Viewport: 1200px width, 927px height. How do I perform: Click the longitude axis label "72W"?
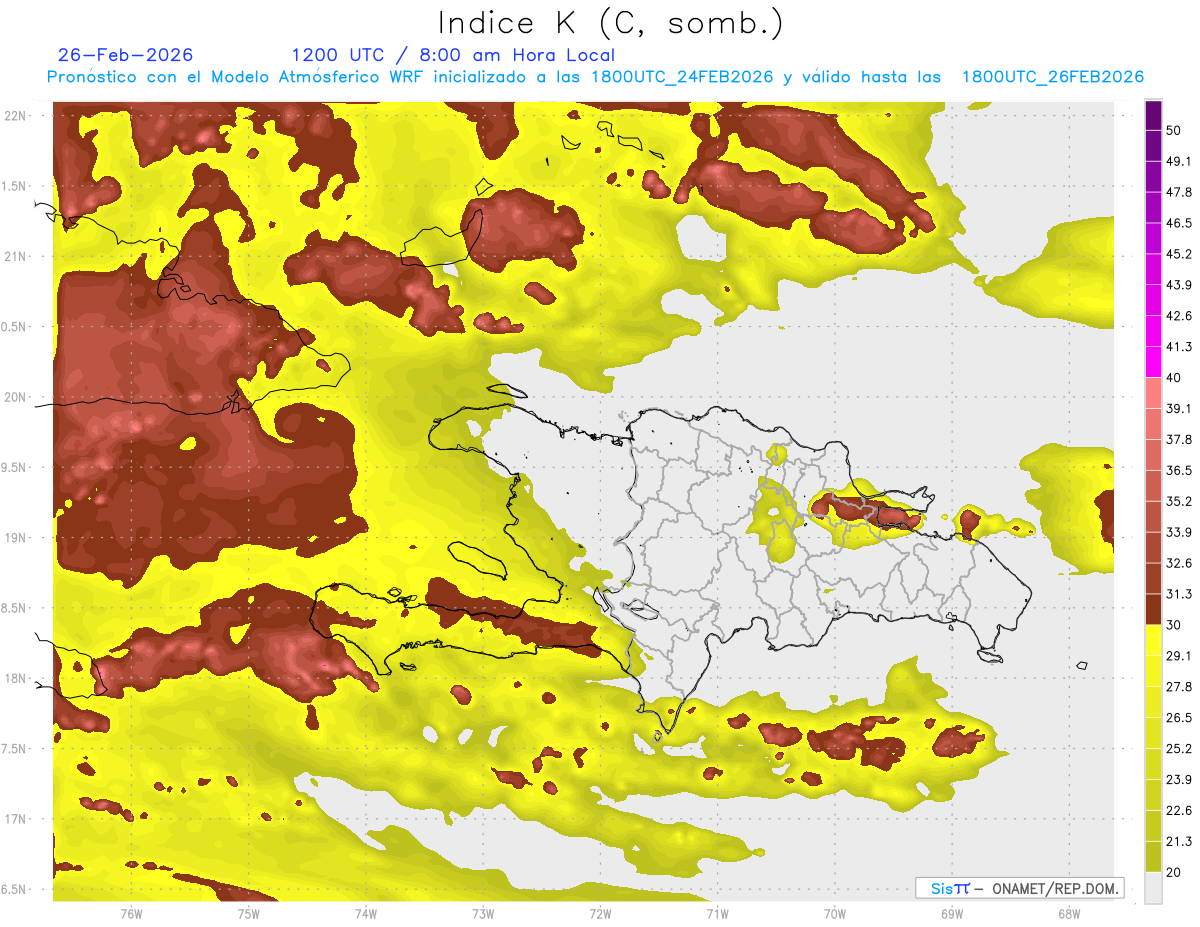pyautogui.click(x=599, y=914)
